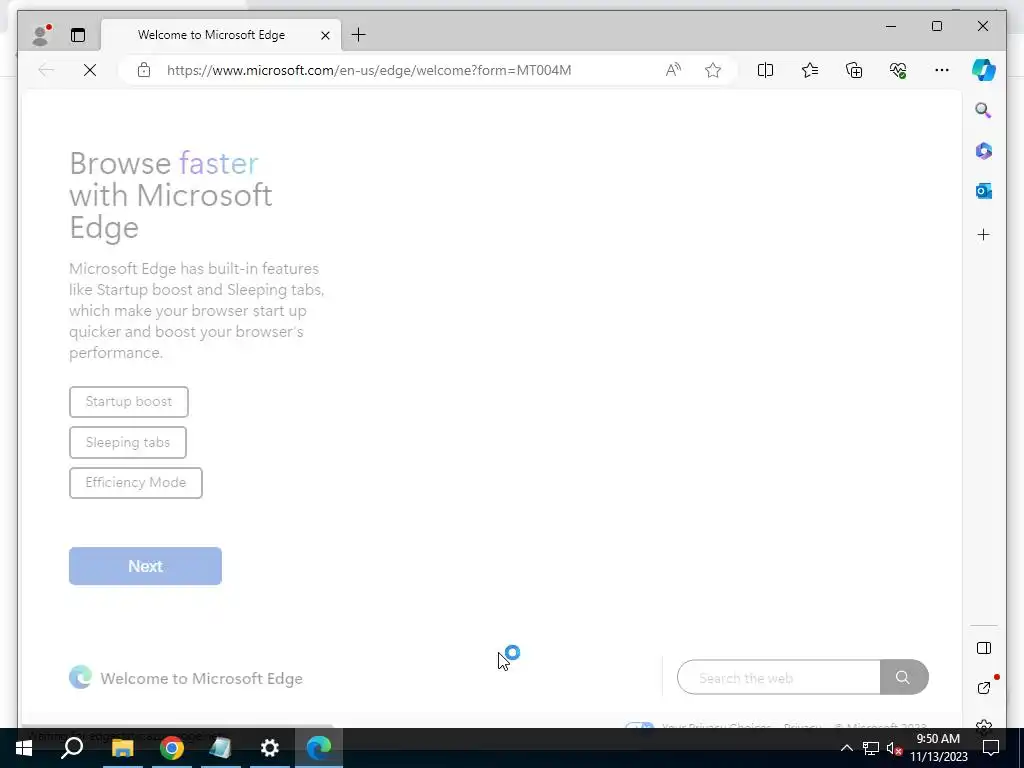Viewport: 1024px width, 768px height.
Task: Click the address bar URL
Action: (369, 70)
